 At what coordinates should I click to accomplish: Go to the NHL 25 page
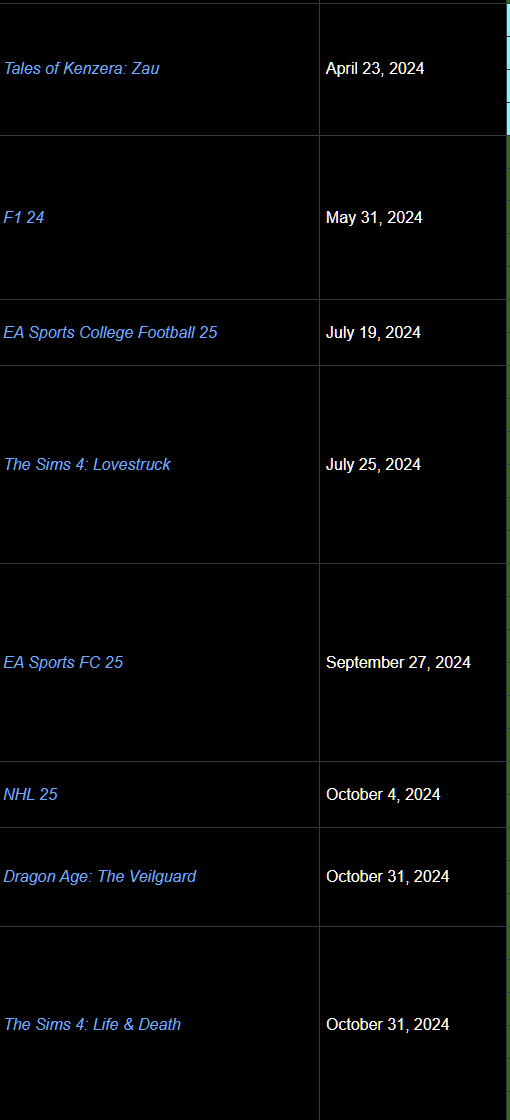point(31,794)
